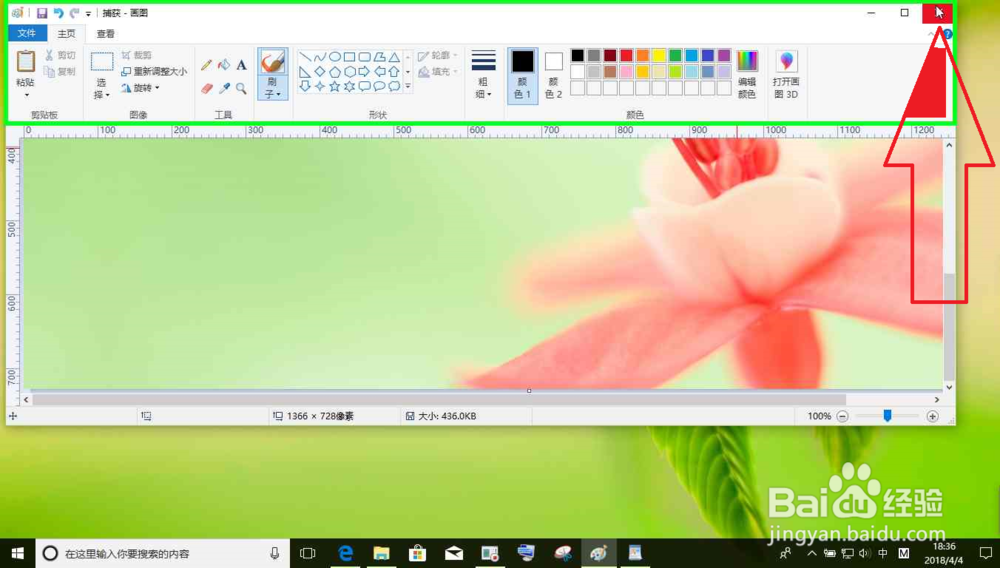This screenshot has height=568, width=1000.
Task: Click the Undo arrow in title bar
Action: pos(59,13)
